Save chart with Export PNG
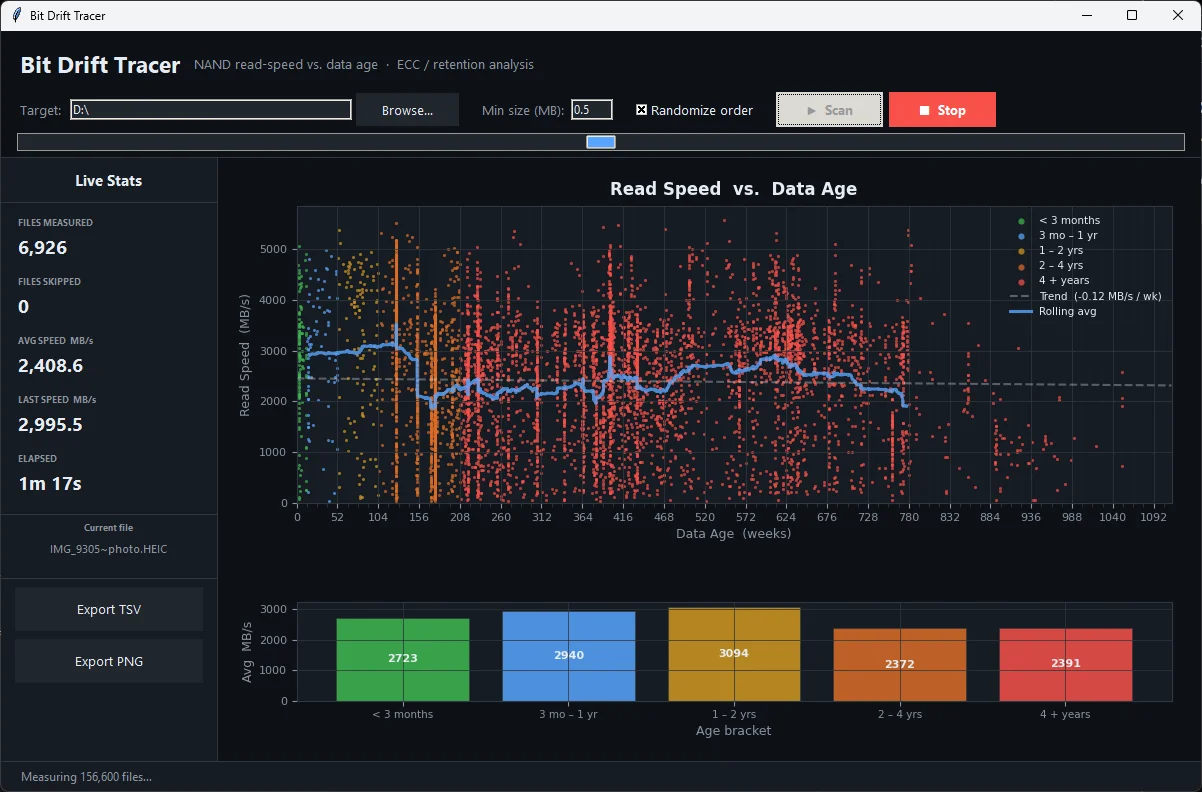 click(109, 661)
